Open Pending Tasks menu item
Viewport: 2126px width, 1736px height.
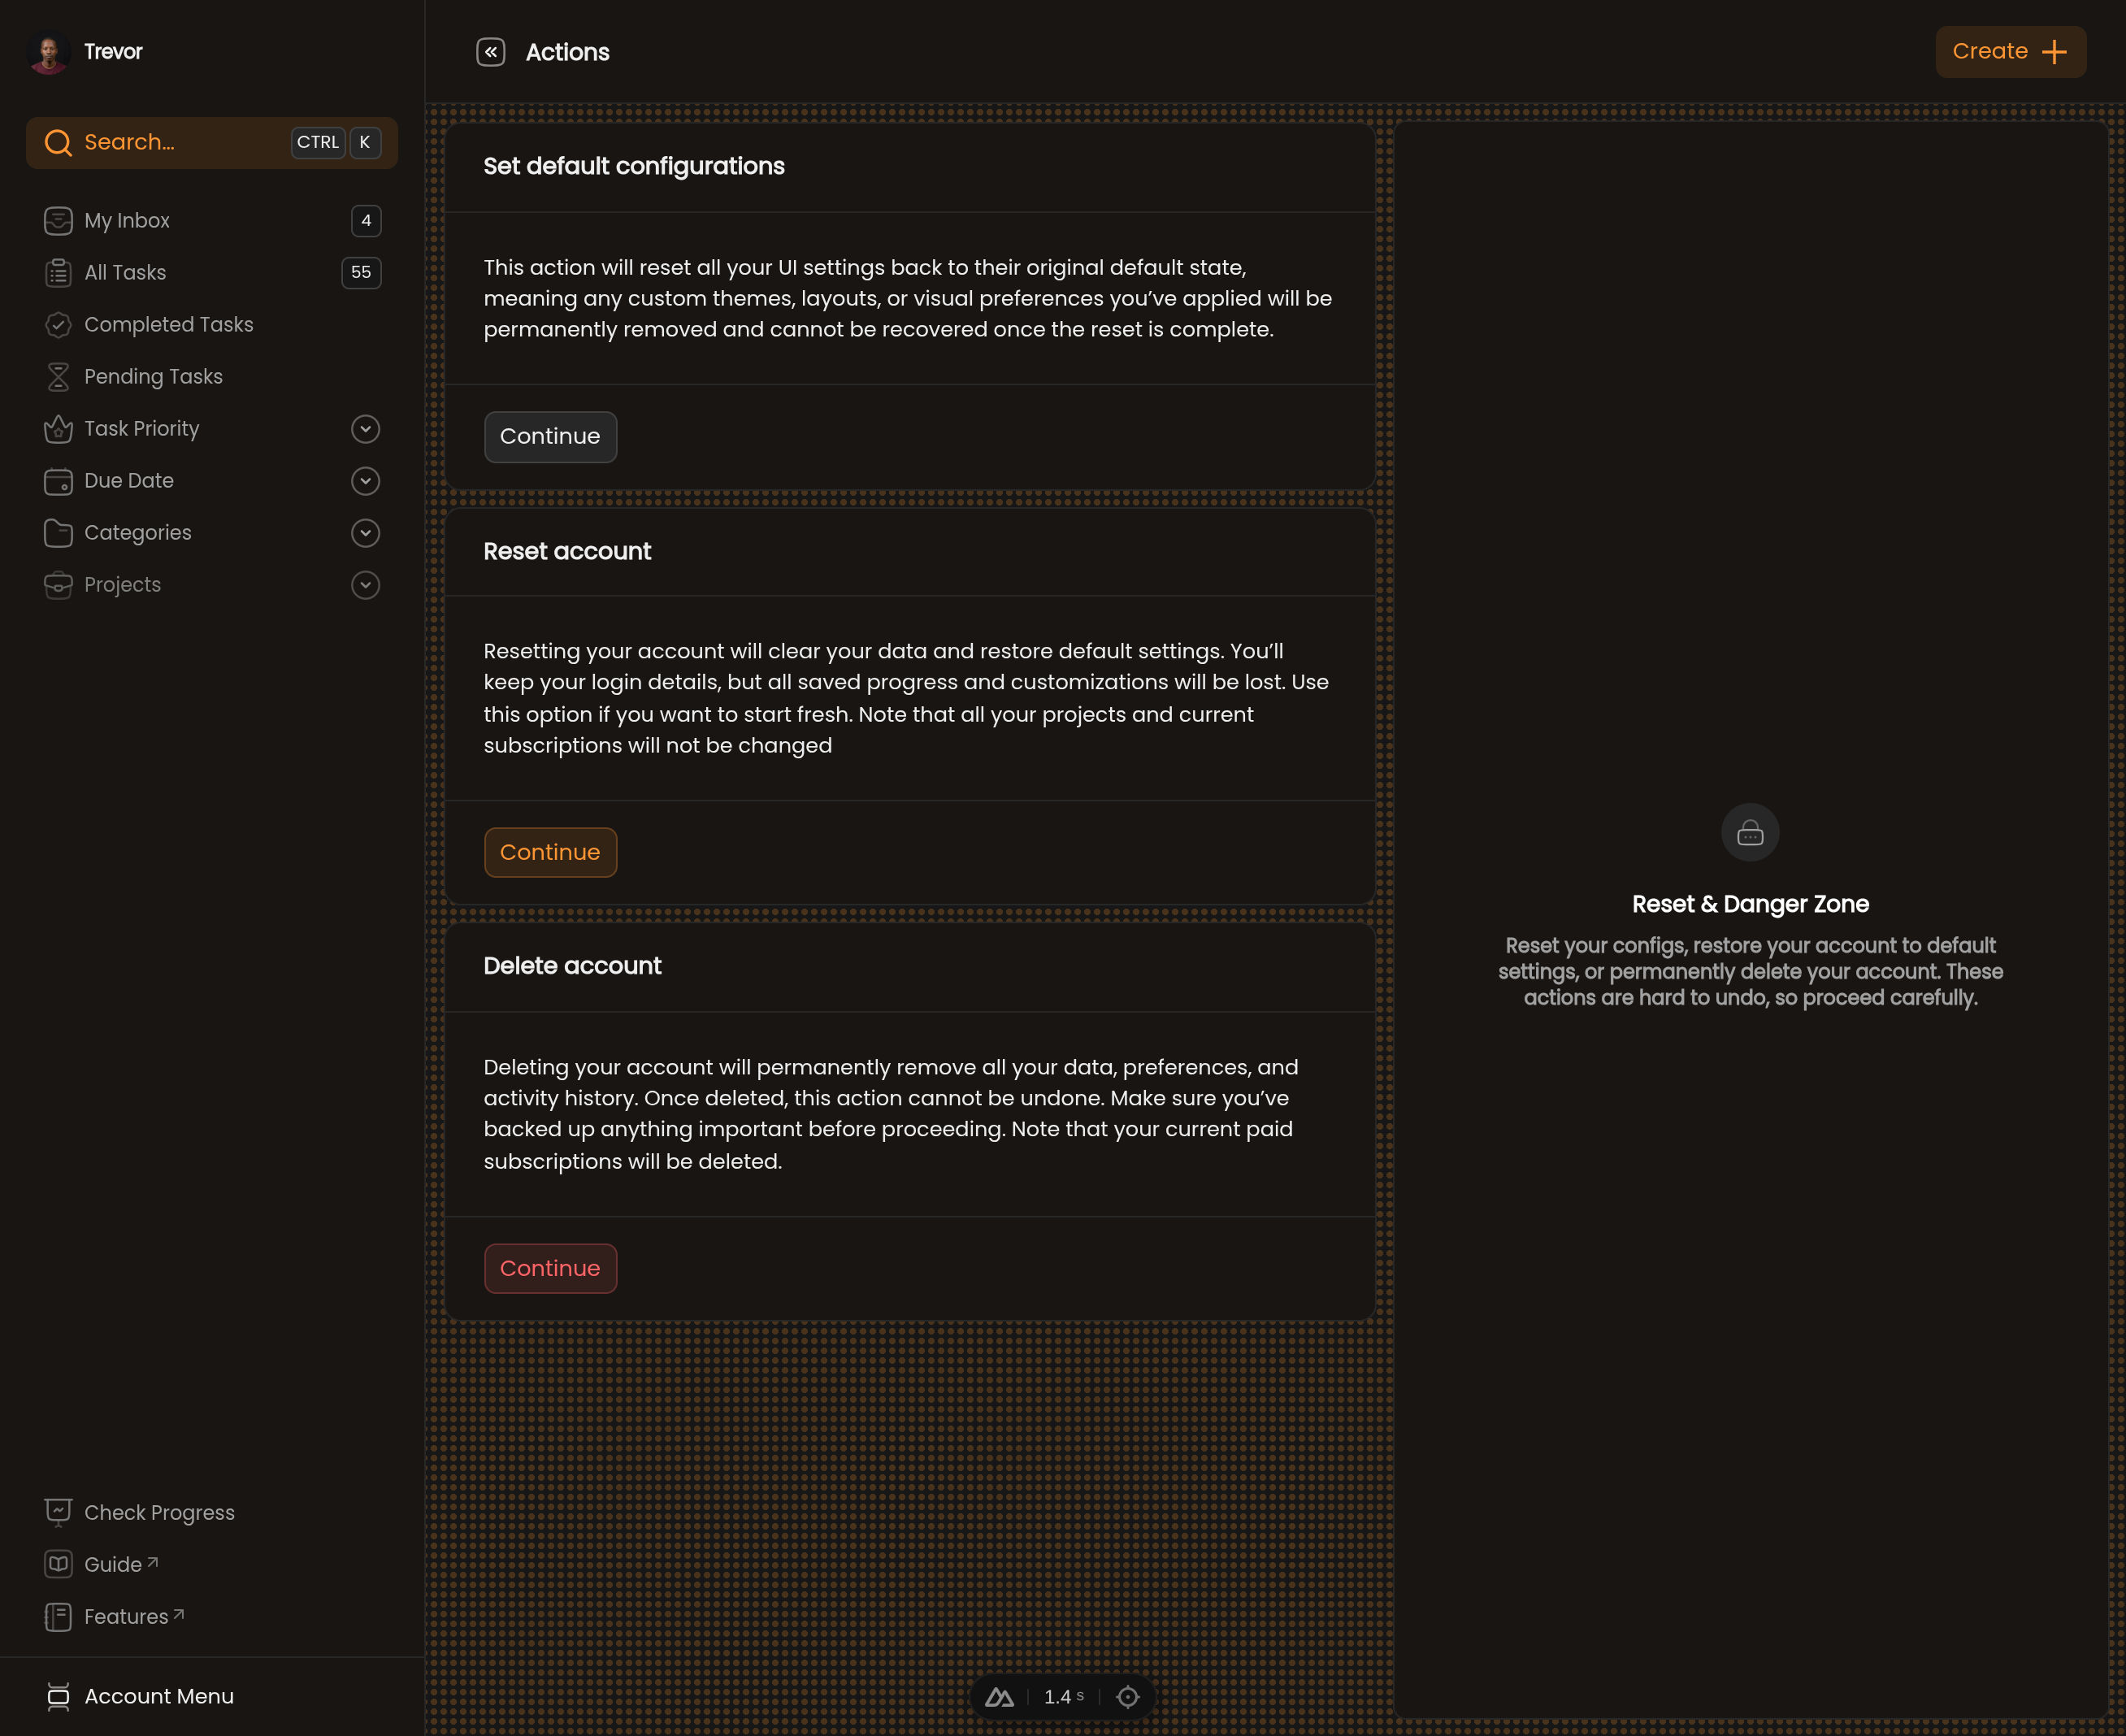pos(212,377)
